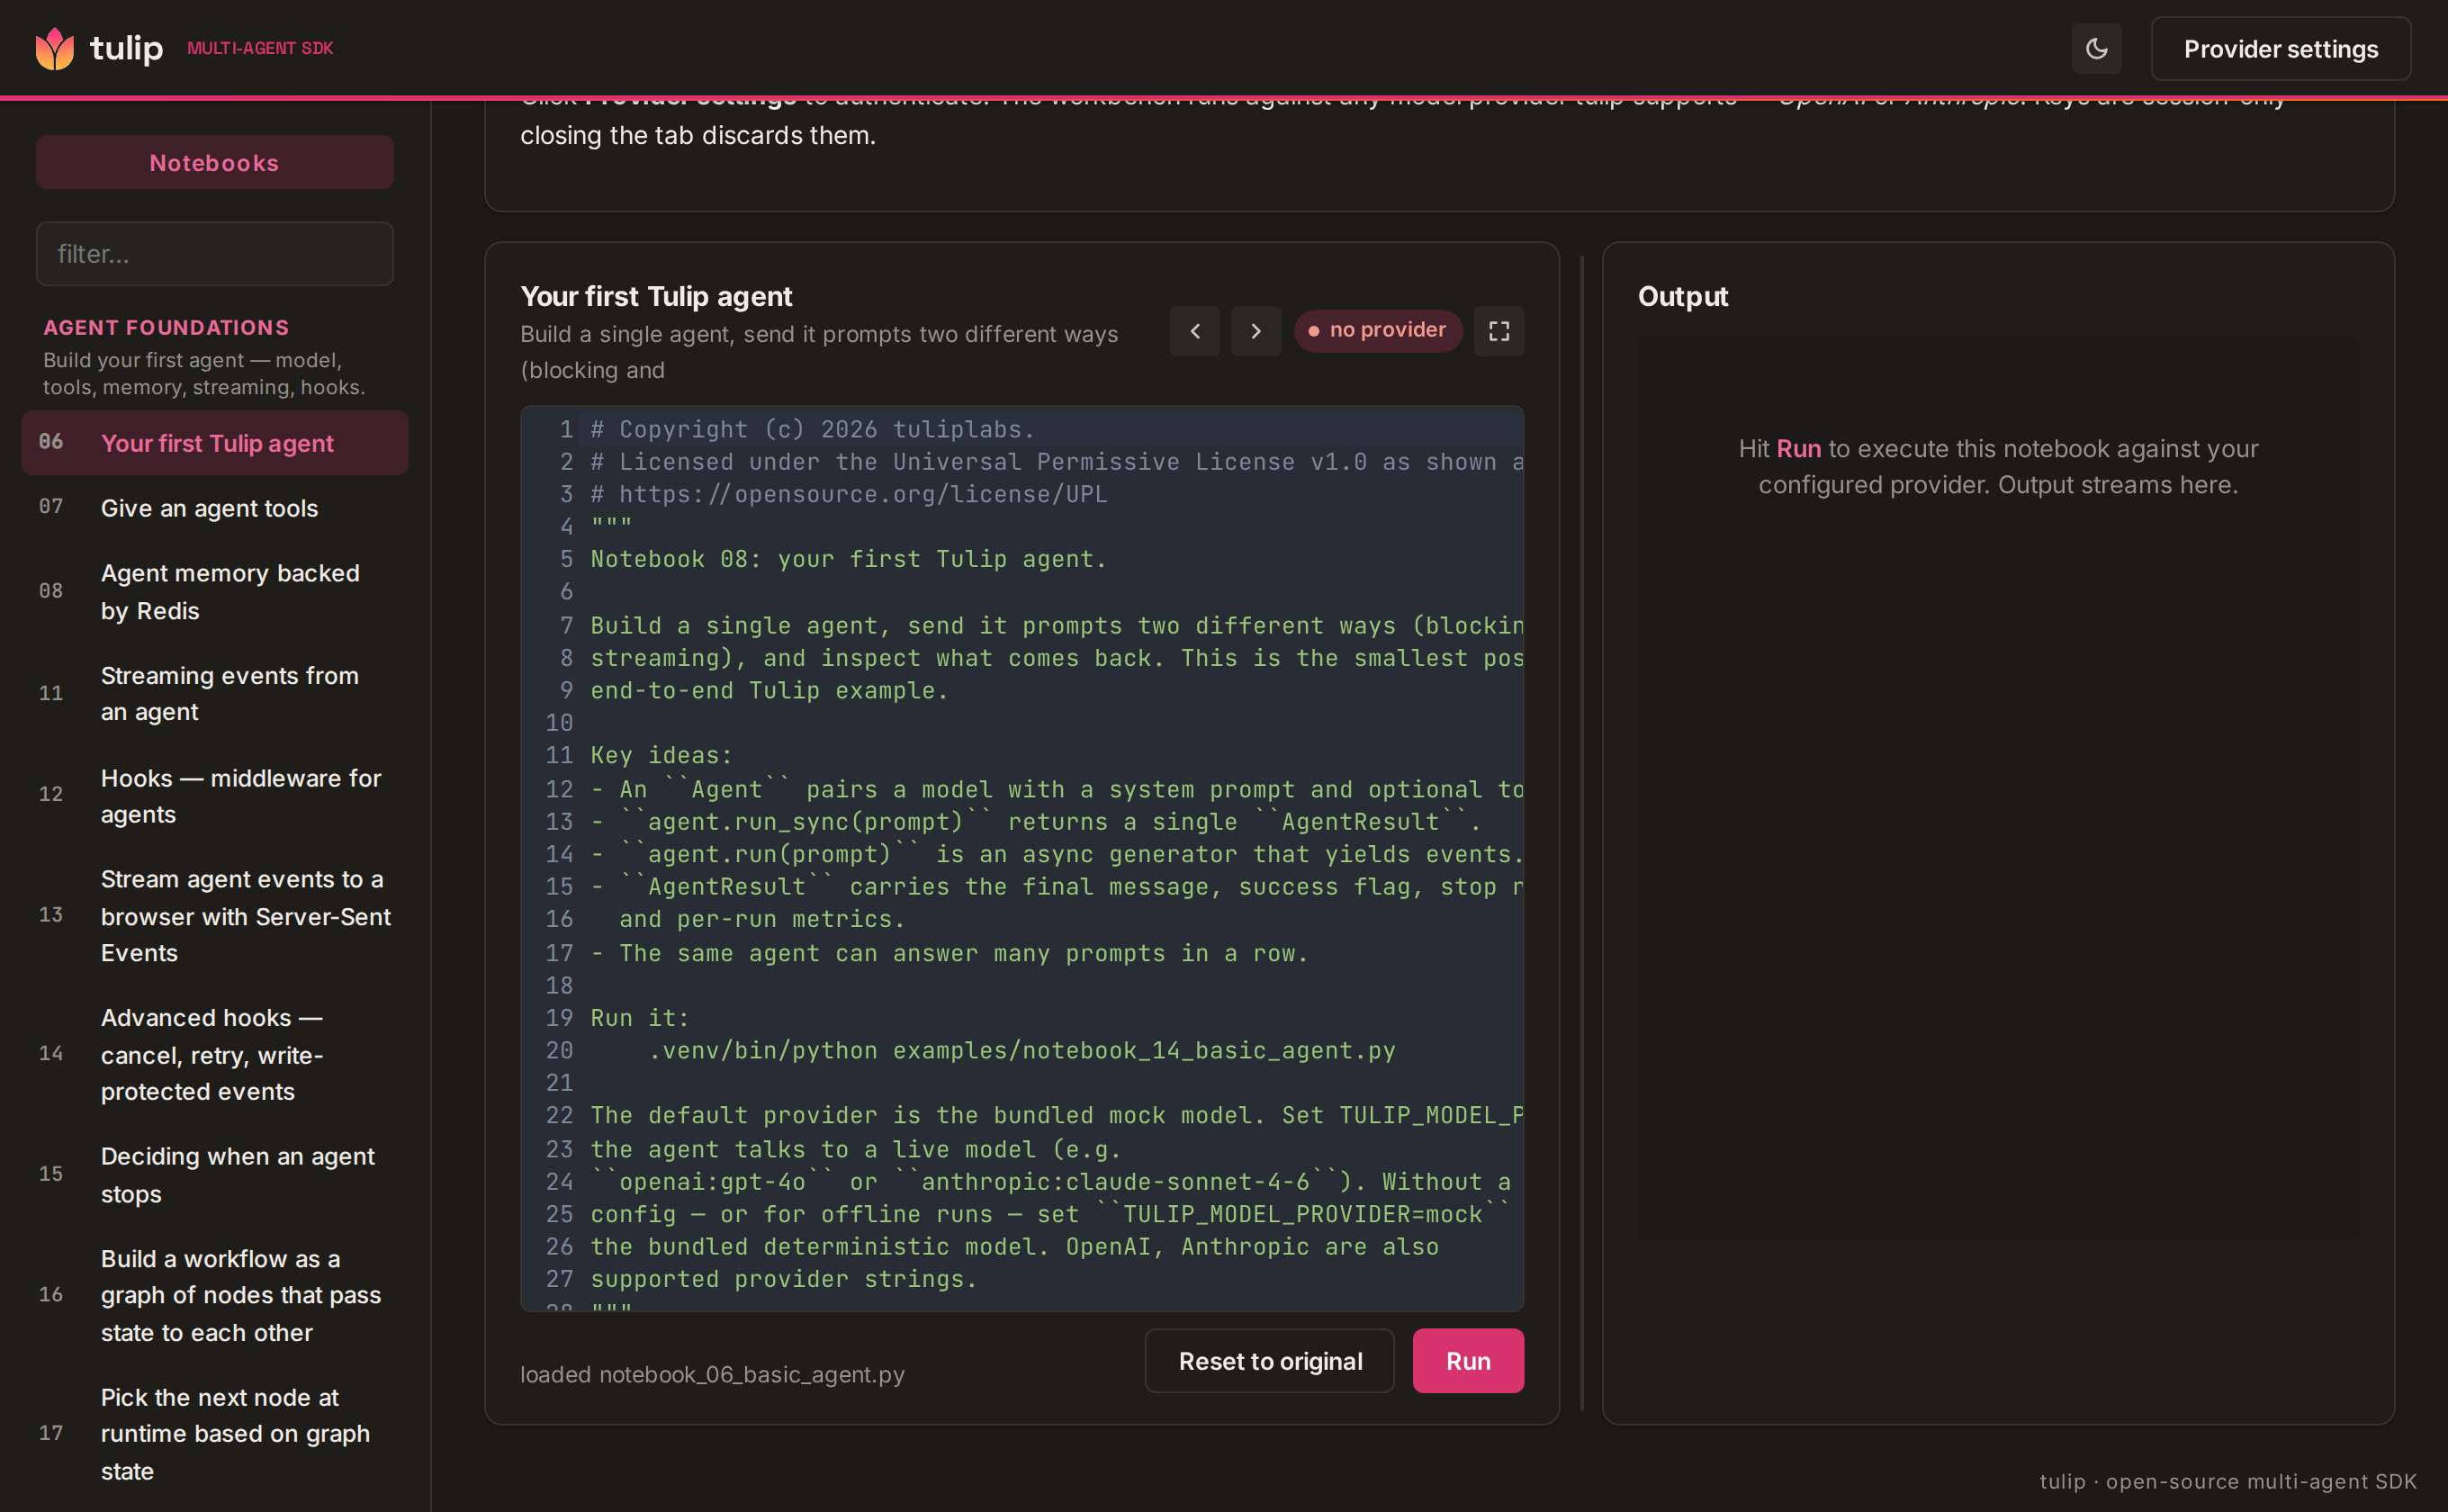Click the MULTI-AGENT SDK label
This screenshot has height=1512, width=2448.
(x=260, y=48)
